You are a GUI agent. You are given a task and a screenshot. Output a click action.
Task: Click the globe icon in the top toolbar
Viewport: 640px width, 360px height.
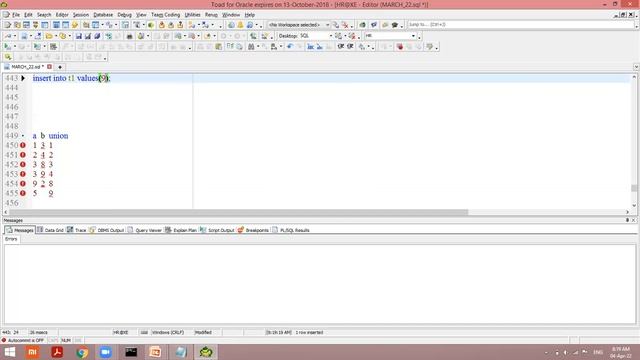click(x=231, y=25)
